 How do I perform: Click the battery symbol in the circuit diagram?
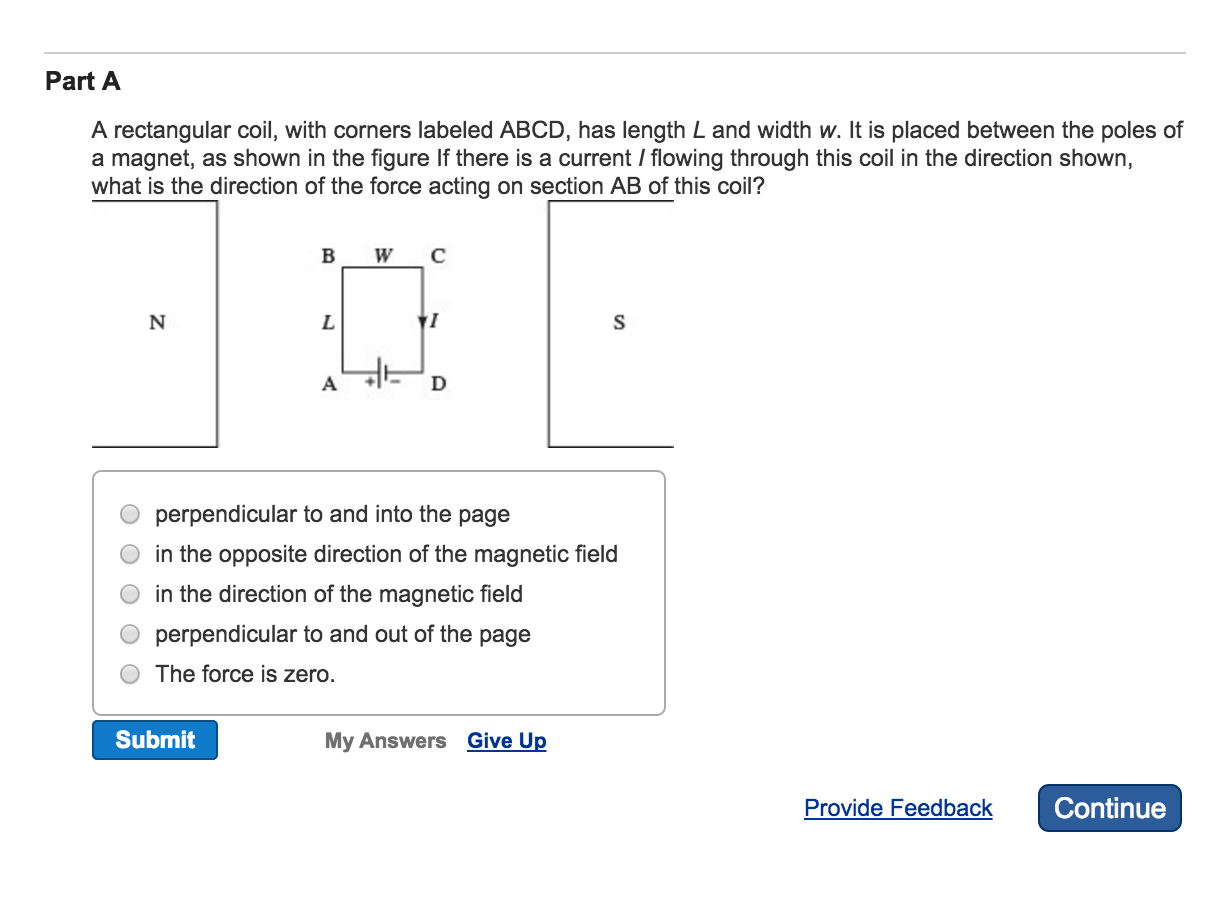[382, 369]
